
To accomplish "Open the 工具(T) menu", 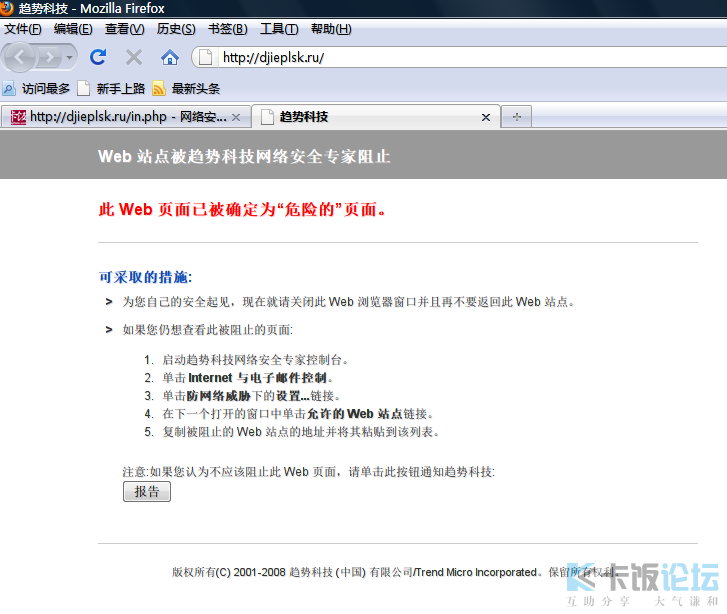I will click(279, 29).
